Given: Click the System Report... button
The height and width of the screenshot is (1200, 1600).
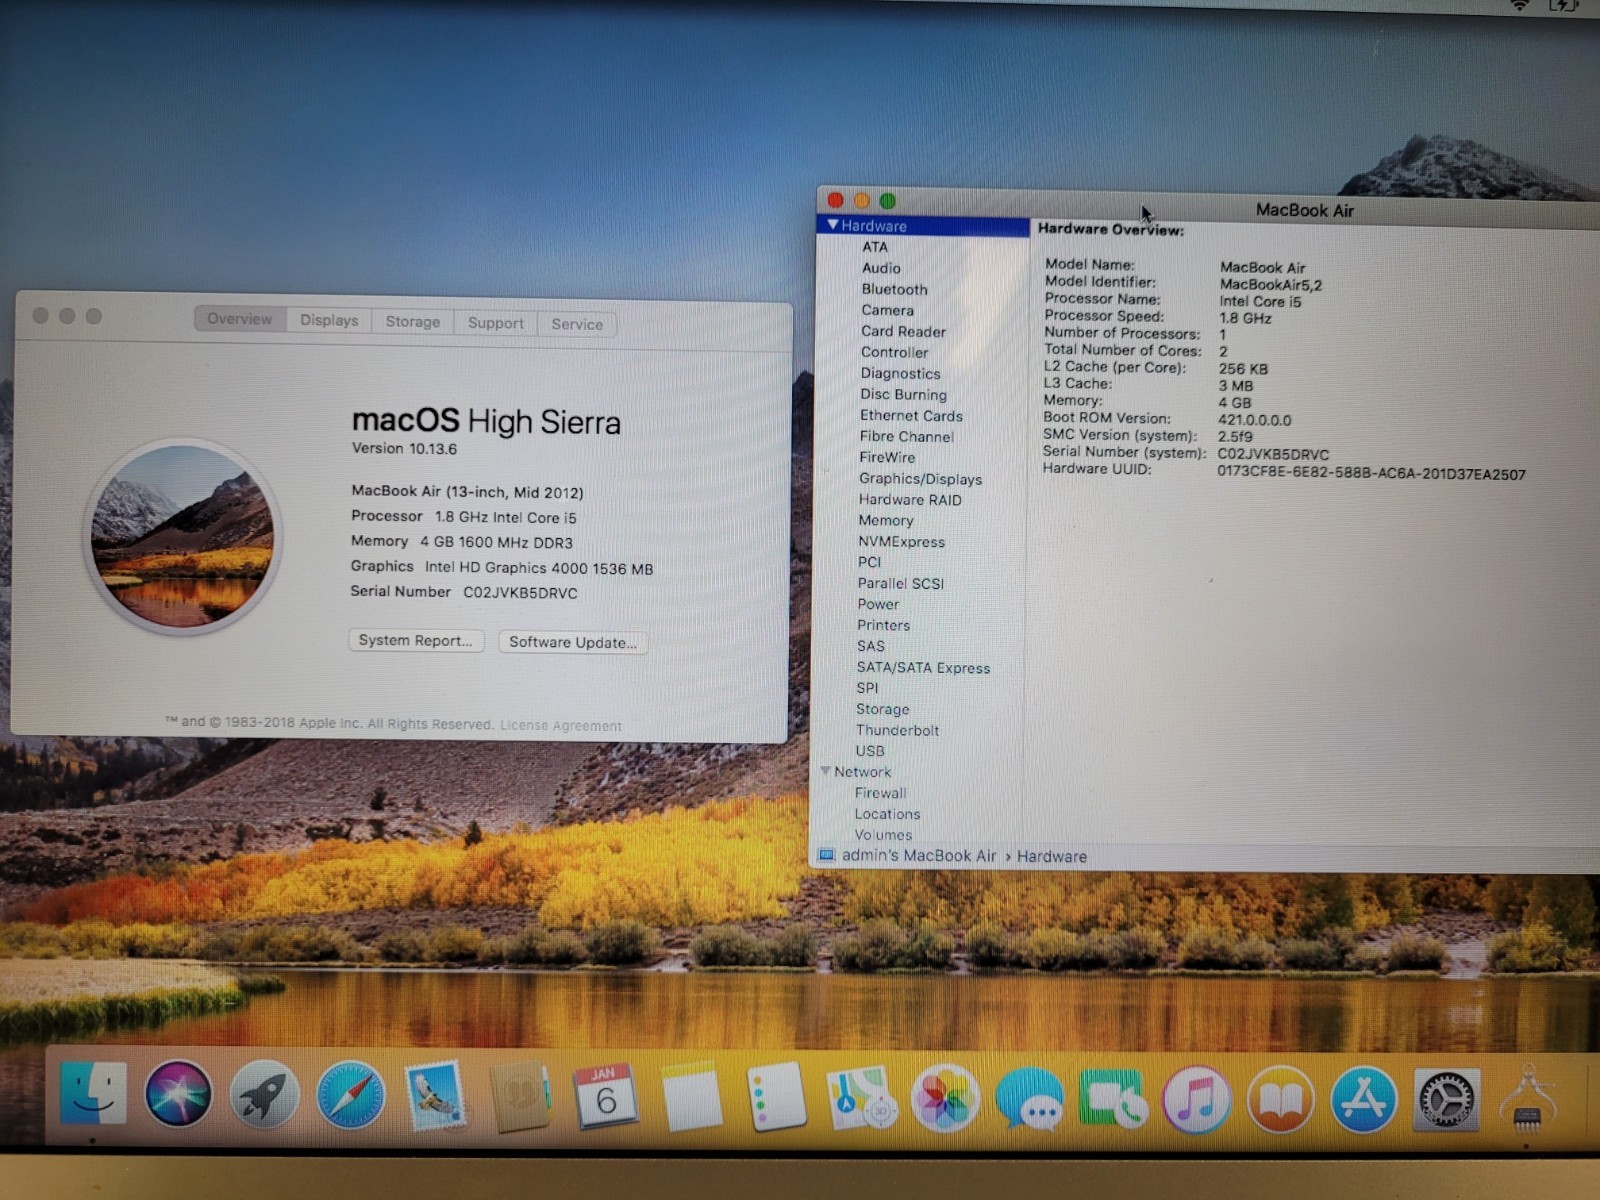Looking at the screenshot, I should tap(416, 640).
